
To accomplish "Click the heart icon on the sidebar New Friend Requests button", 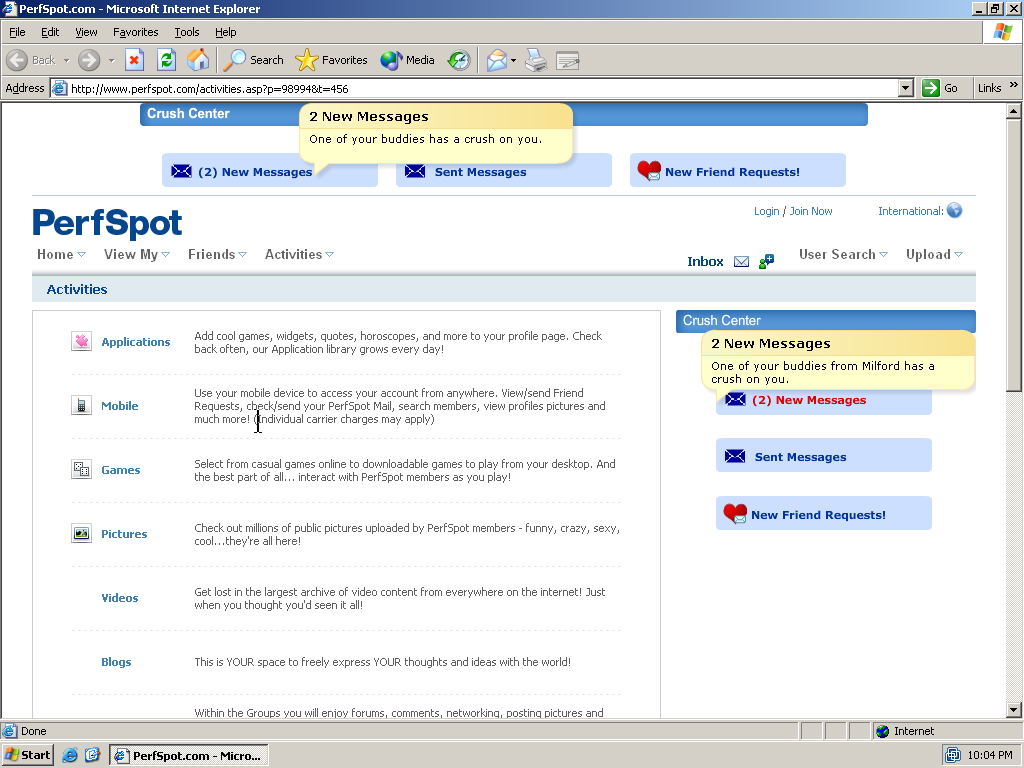I will [x=735, y=513].
